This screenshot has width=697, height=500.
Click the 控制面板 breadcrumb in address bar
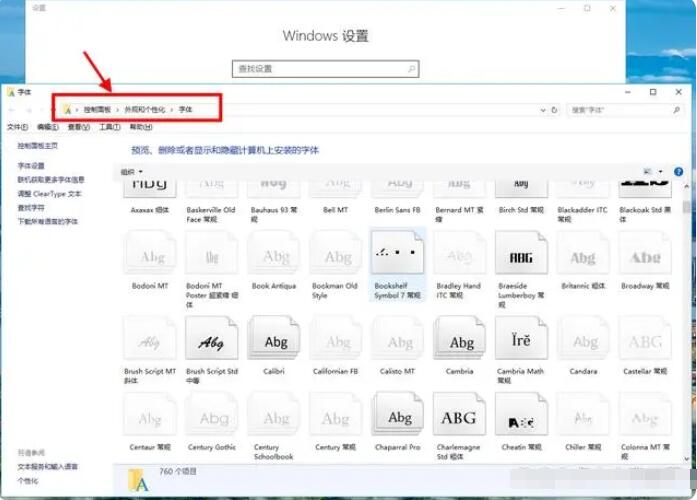point(97,109)
